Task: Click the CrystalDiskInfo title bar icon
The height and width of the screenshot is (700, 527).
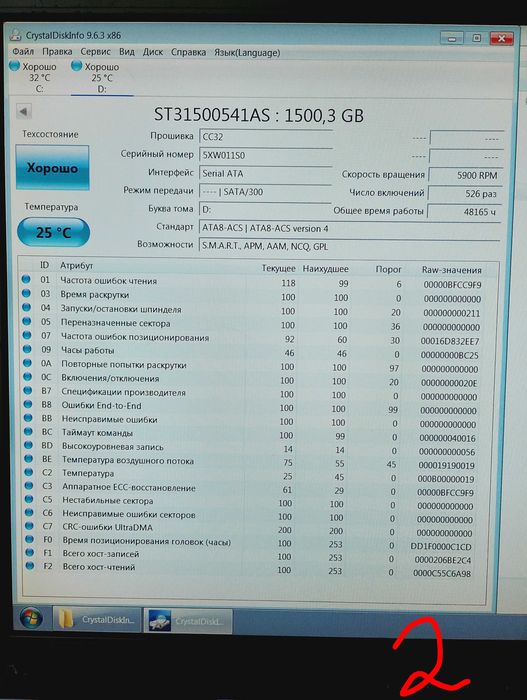Action: (16, 34)
